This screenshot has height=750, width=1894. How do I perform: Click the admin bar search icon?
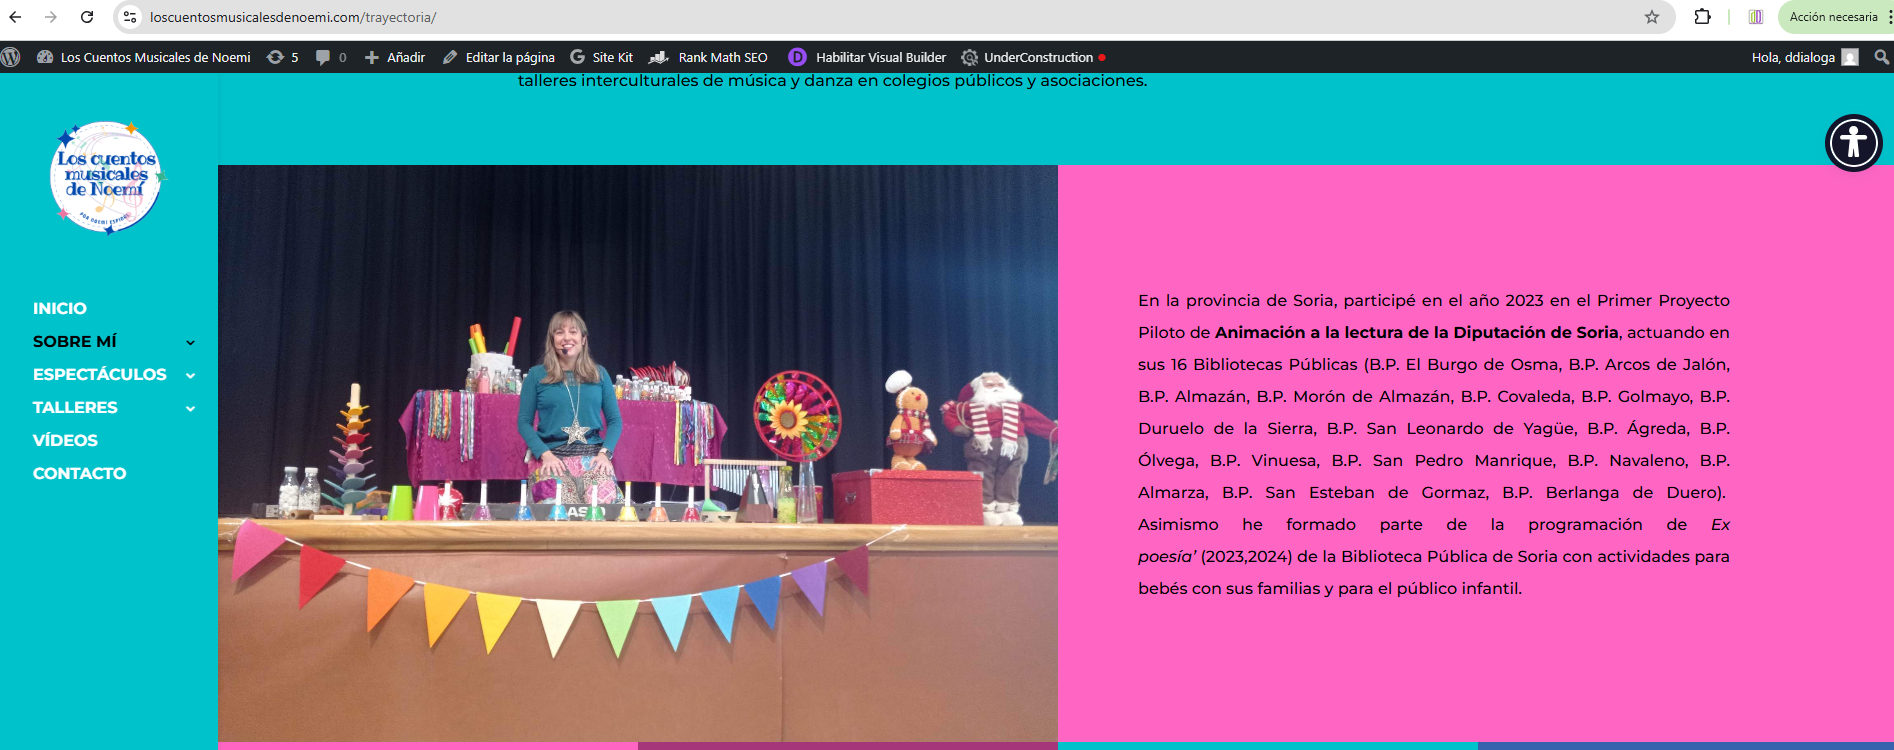[1881, 57]
